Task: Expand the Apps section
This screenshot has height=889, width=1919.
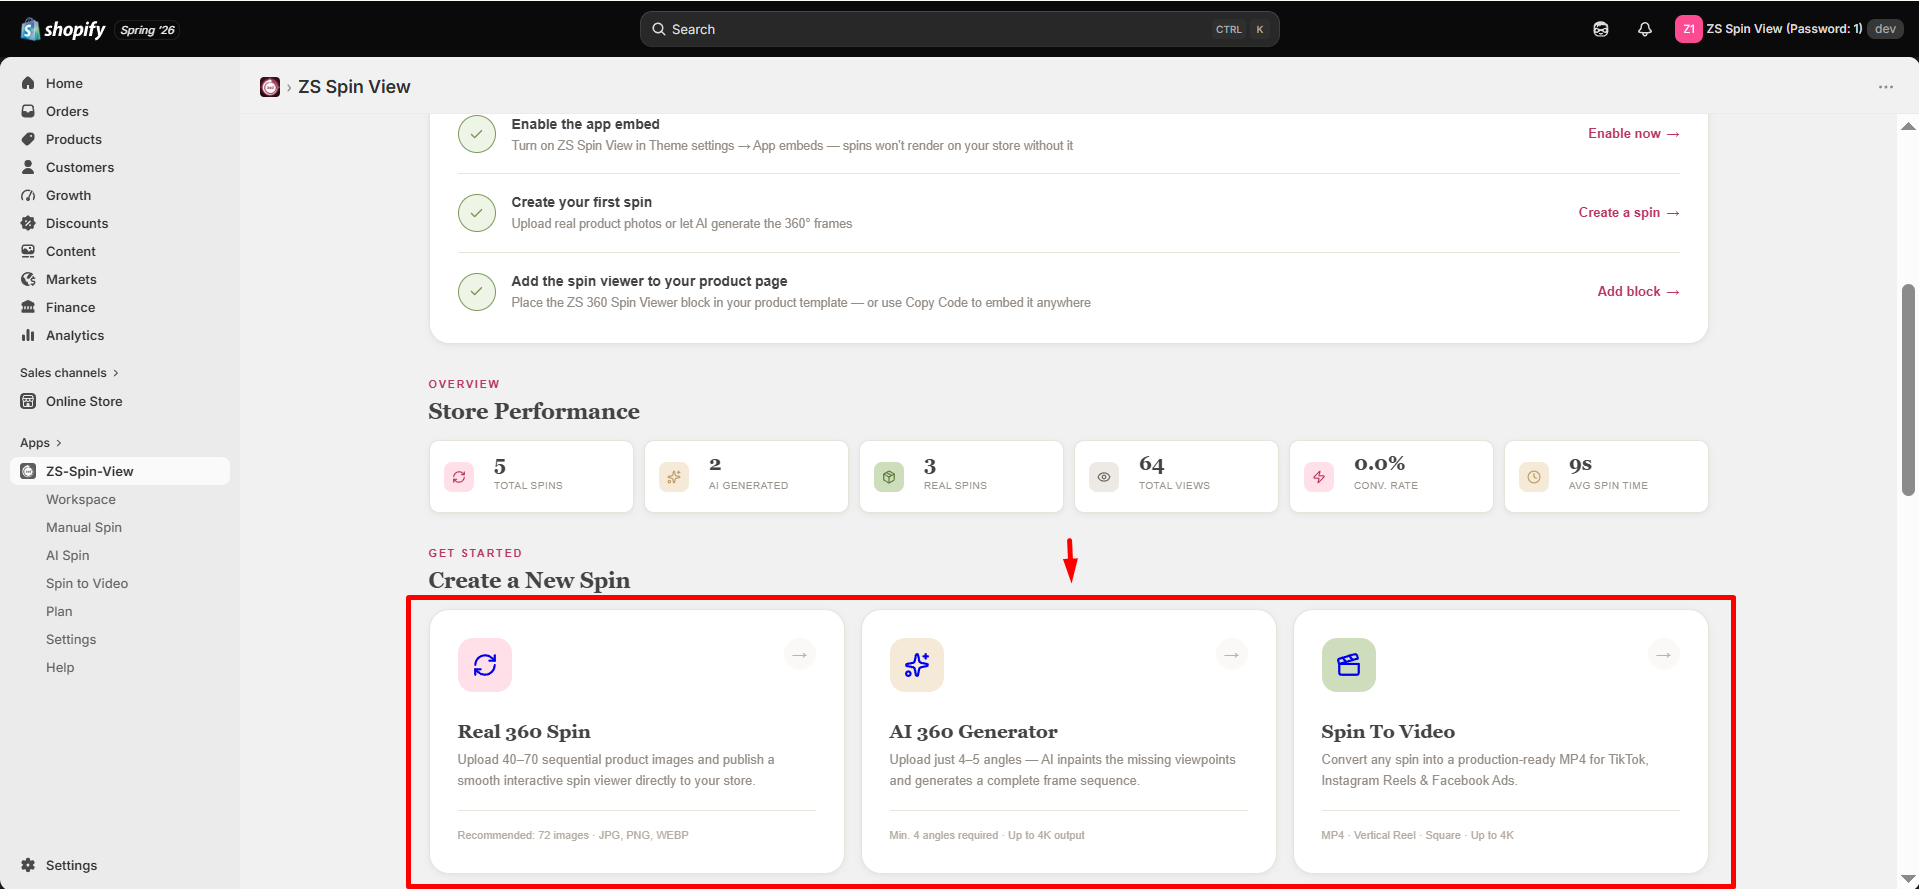Action: coord(41,443)
